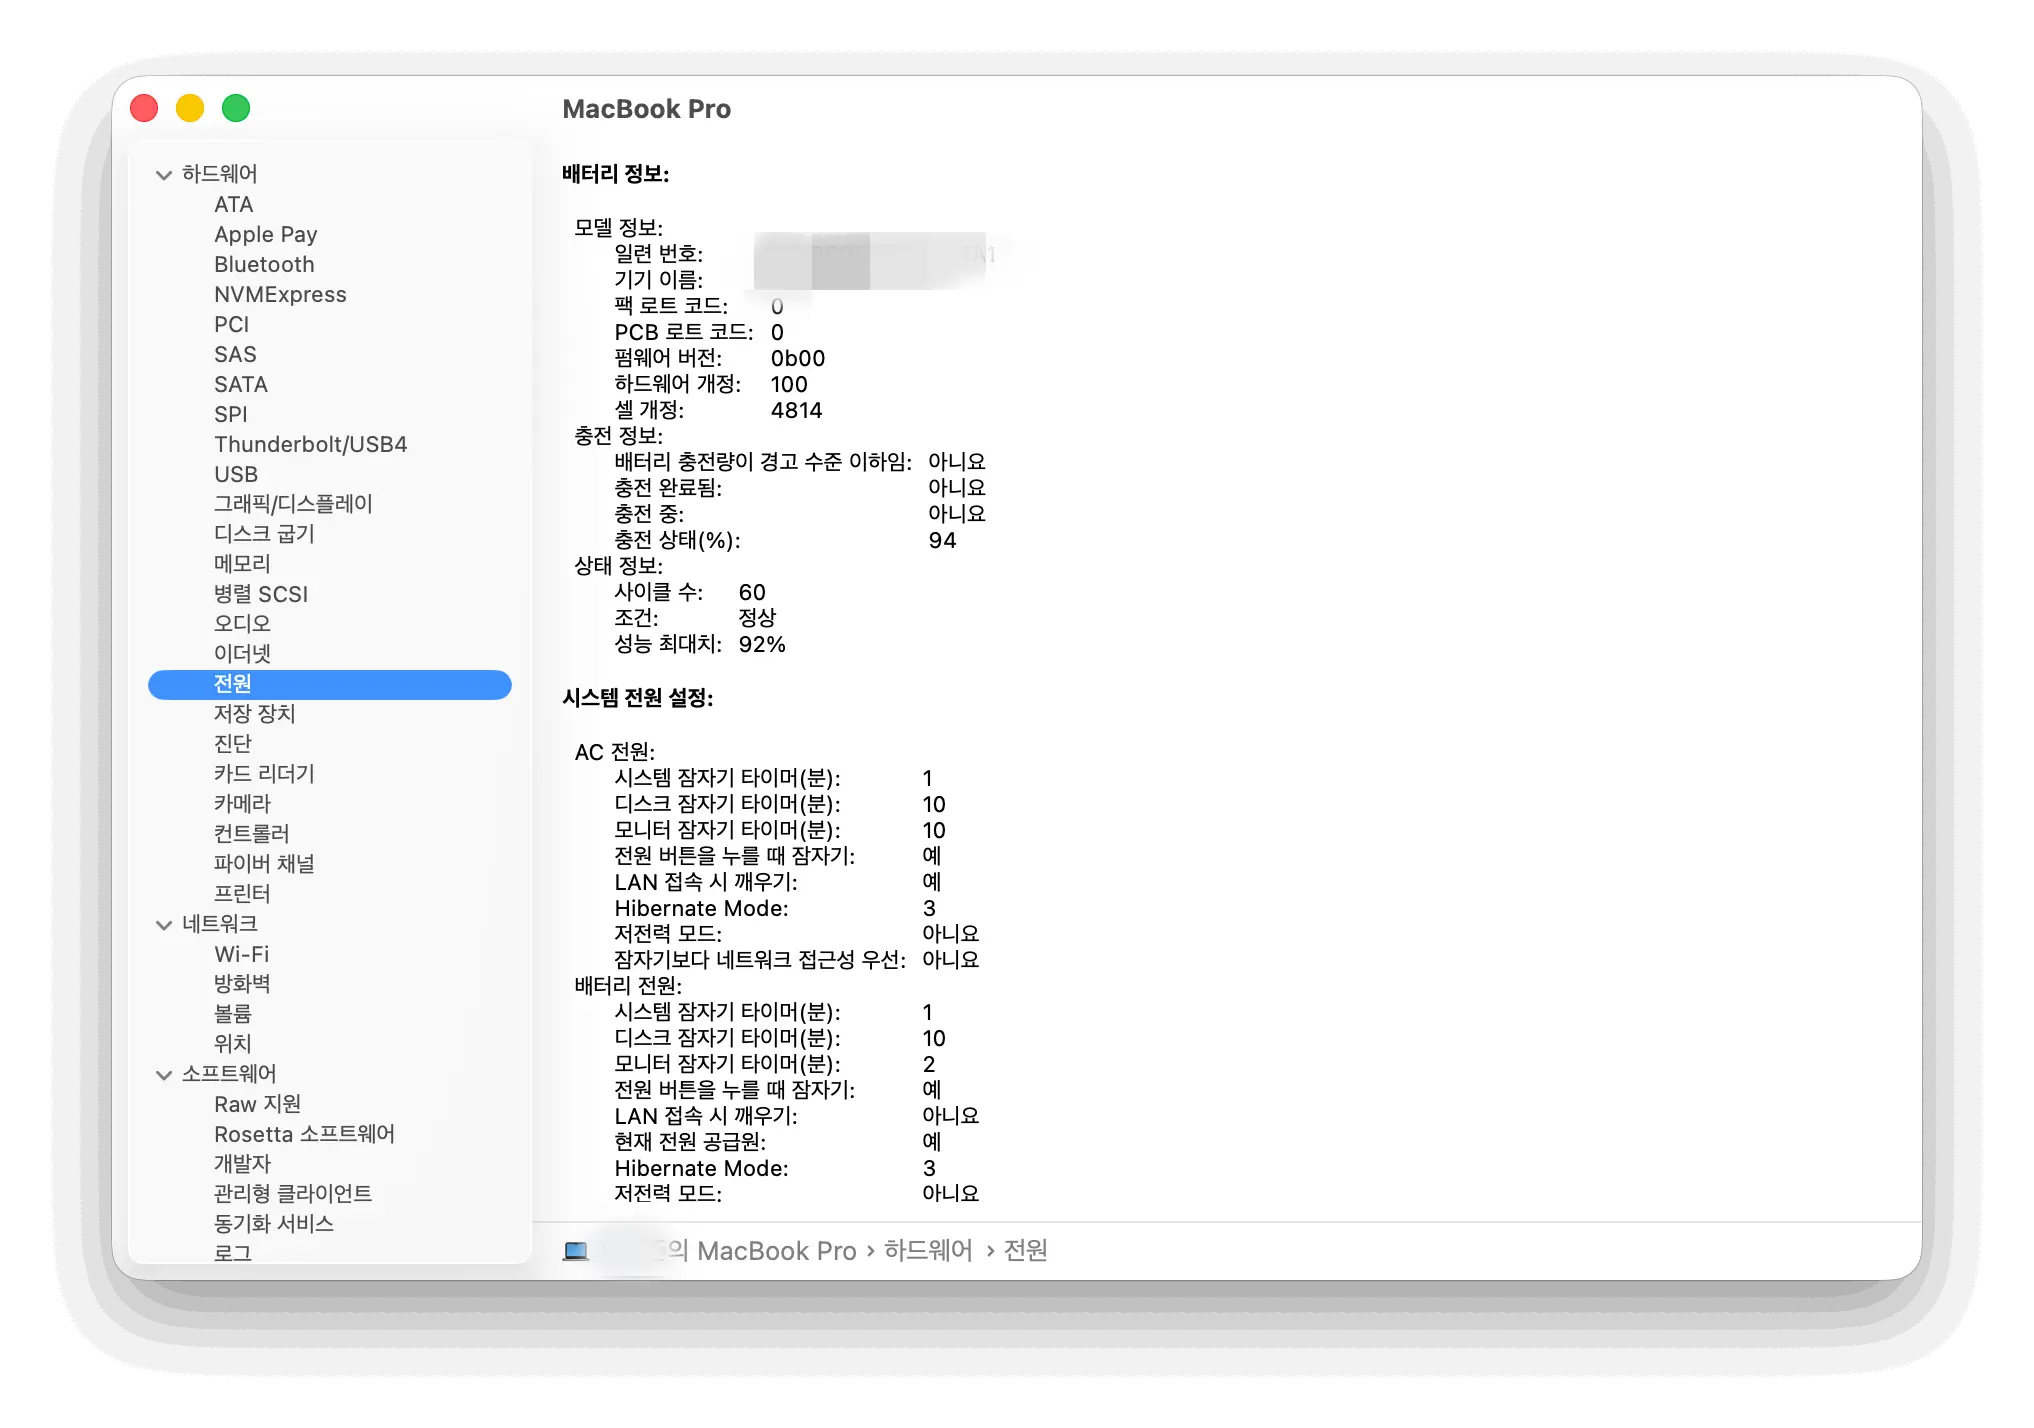Open 저장 장치 info

tap(255, 714)
